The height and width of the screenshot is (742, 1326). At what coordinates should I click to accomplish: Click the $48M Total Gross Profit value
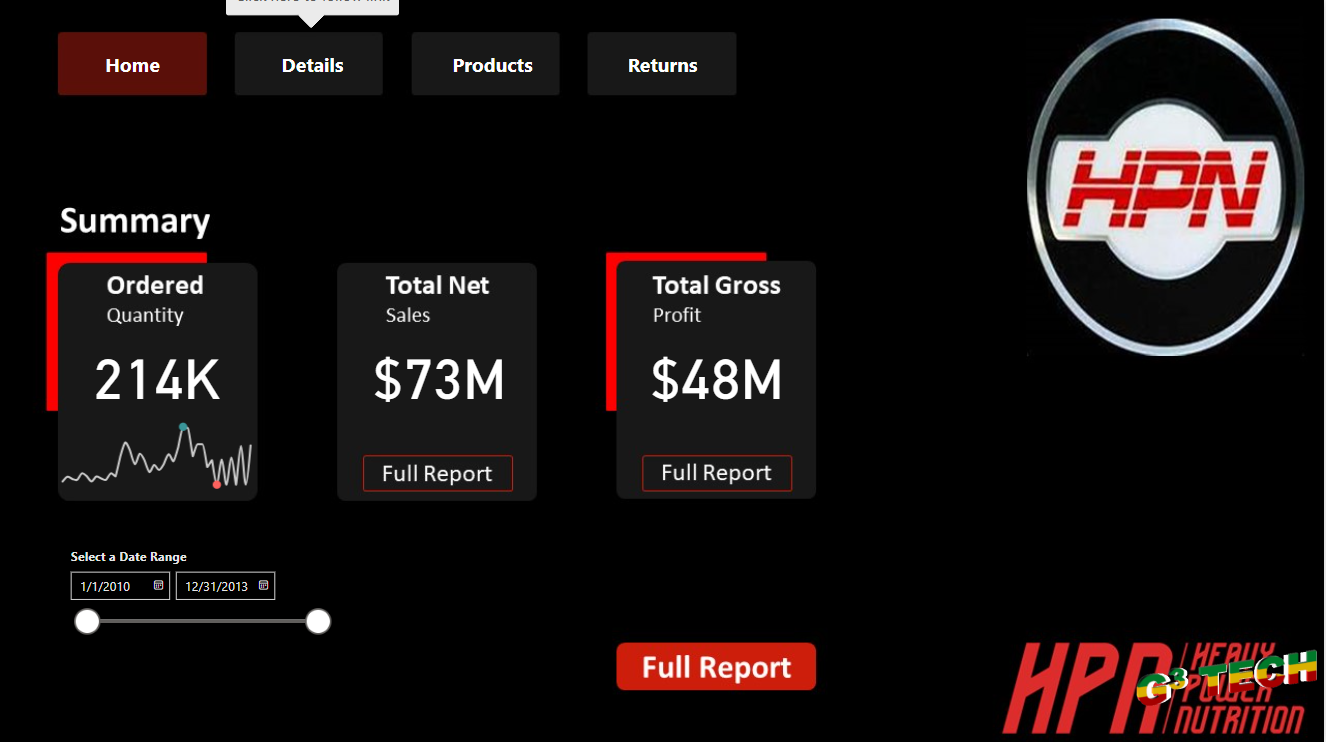tap(716, 381)
